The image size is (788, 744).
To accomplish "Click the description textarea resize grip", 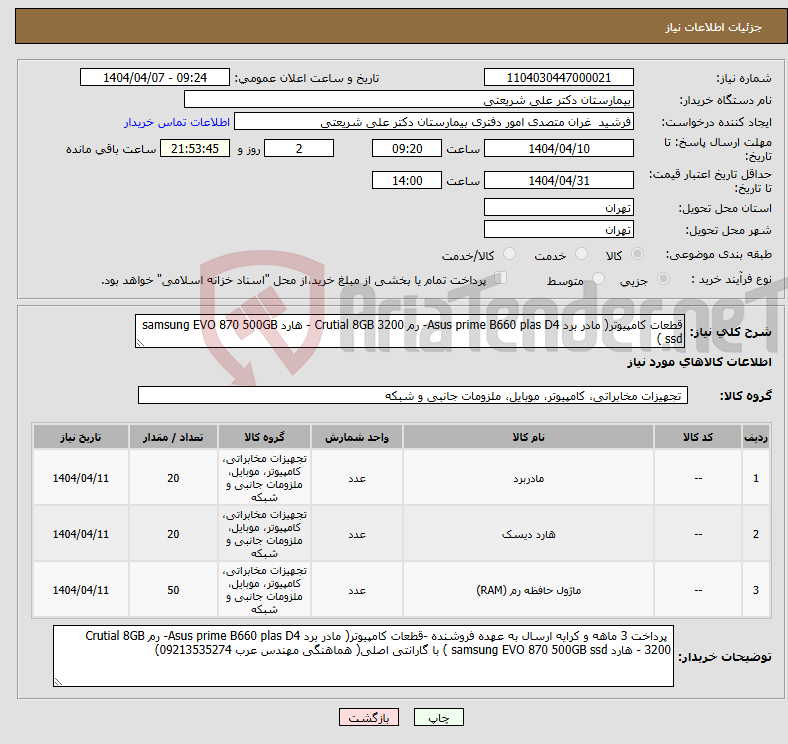I will 140,342.
